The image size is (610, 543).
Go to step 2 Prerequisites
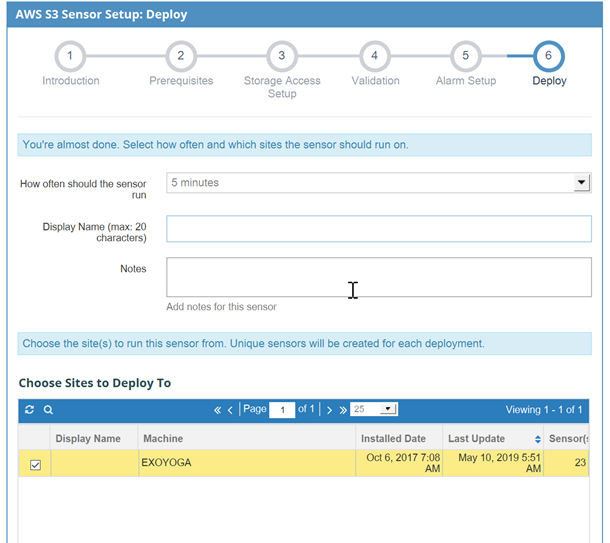tap(181, 56)
